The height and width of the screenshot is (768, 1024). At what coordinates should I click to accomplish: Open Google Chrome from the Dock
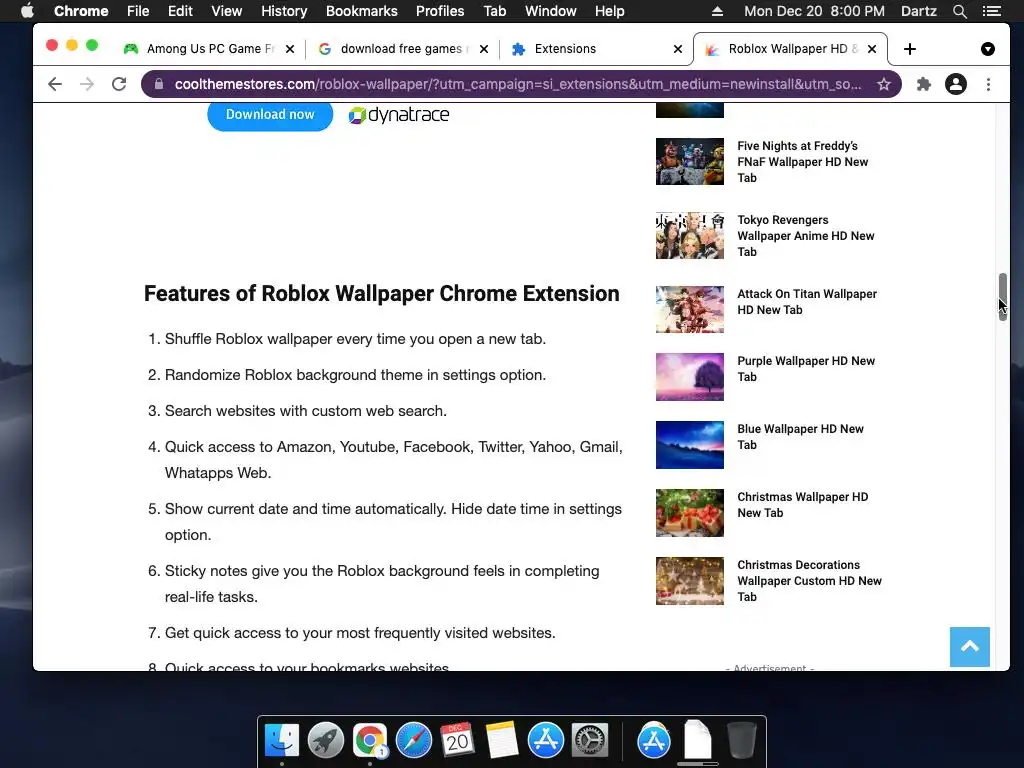point(370,740)
